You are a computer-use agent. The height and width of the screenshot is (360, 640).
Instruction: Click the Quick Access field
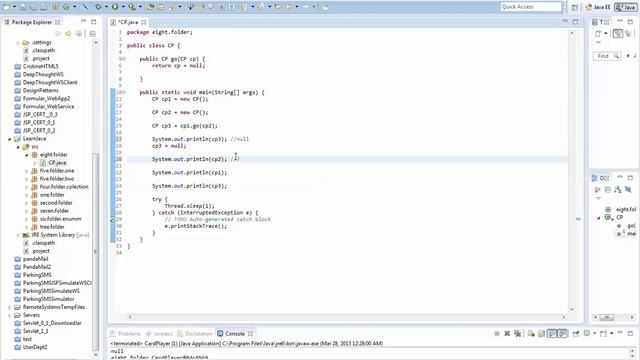(x=531, y=7)
